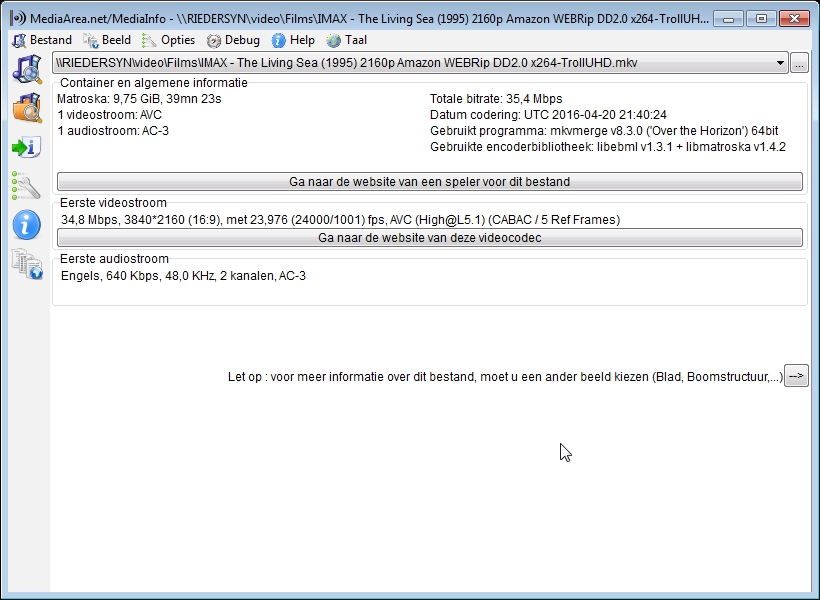Open the Bestand menu
The height and width of the screenshot is (600, 820).
[x=42, y=40]
